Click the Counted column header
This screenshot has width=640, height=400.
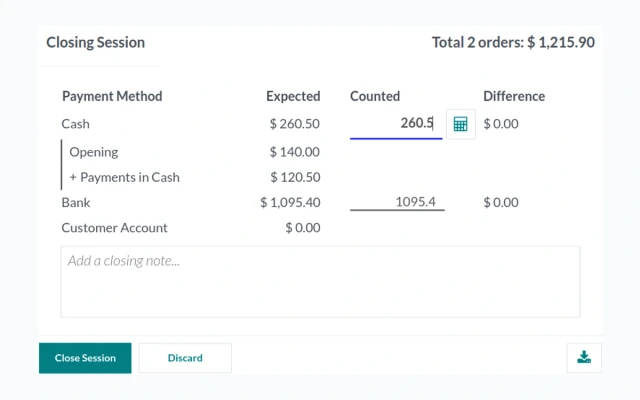pyautogui.click(x=375, y=96)
